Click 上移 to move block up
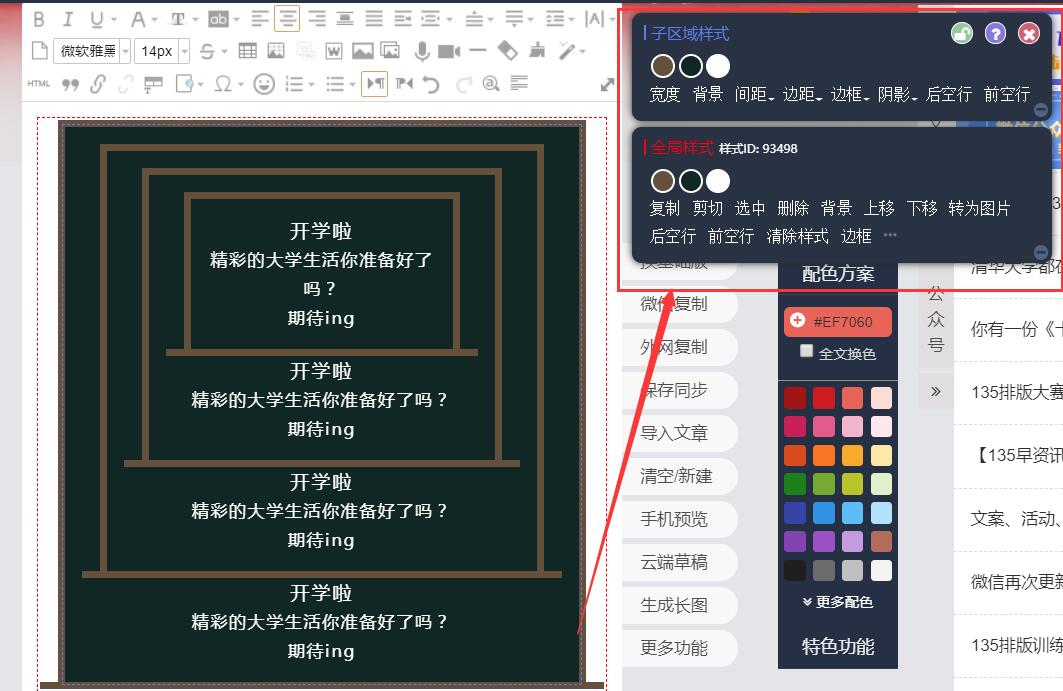Screen dimensions: 1063x691 tap(879, 208)
